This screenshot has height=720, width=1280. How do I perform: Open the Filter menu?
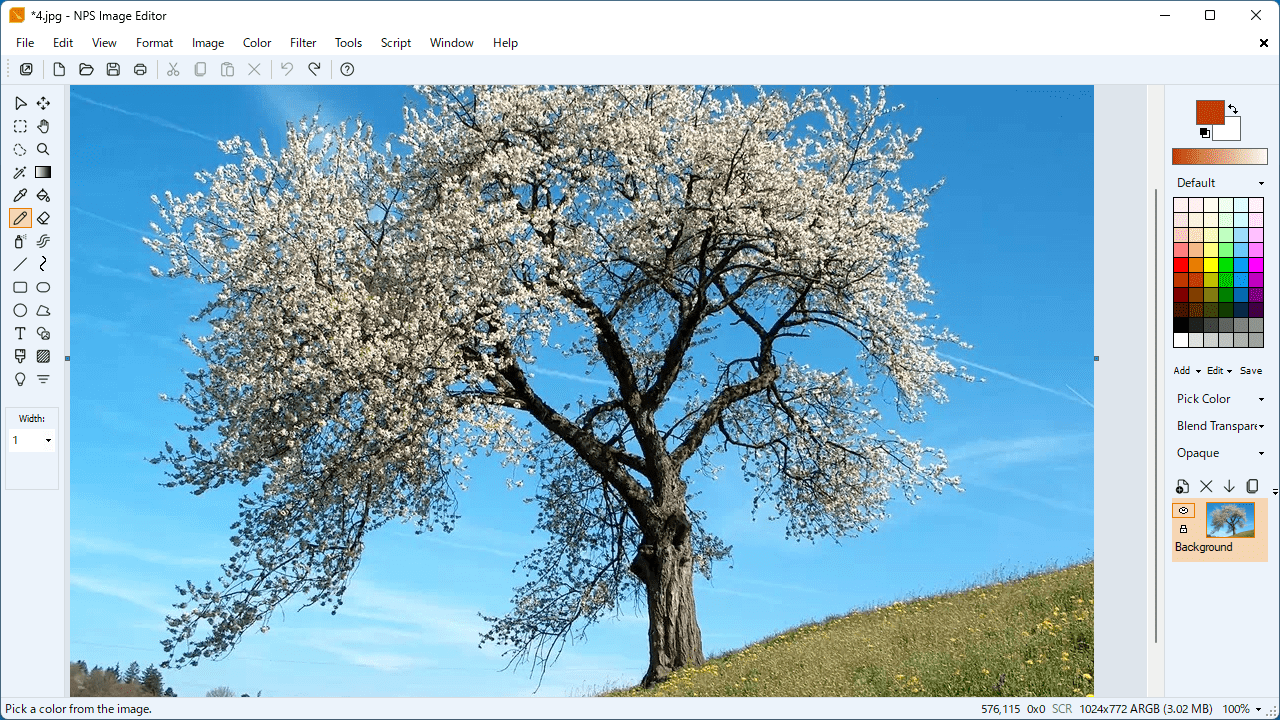(x=303, y=43)
